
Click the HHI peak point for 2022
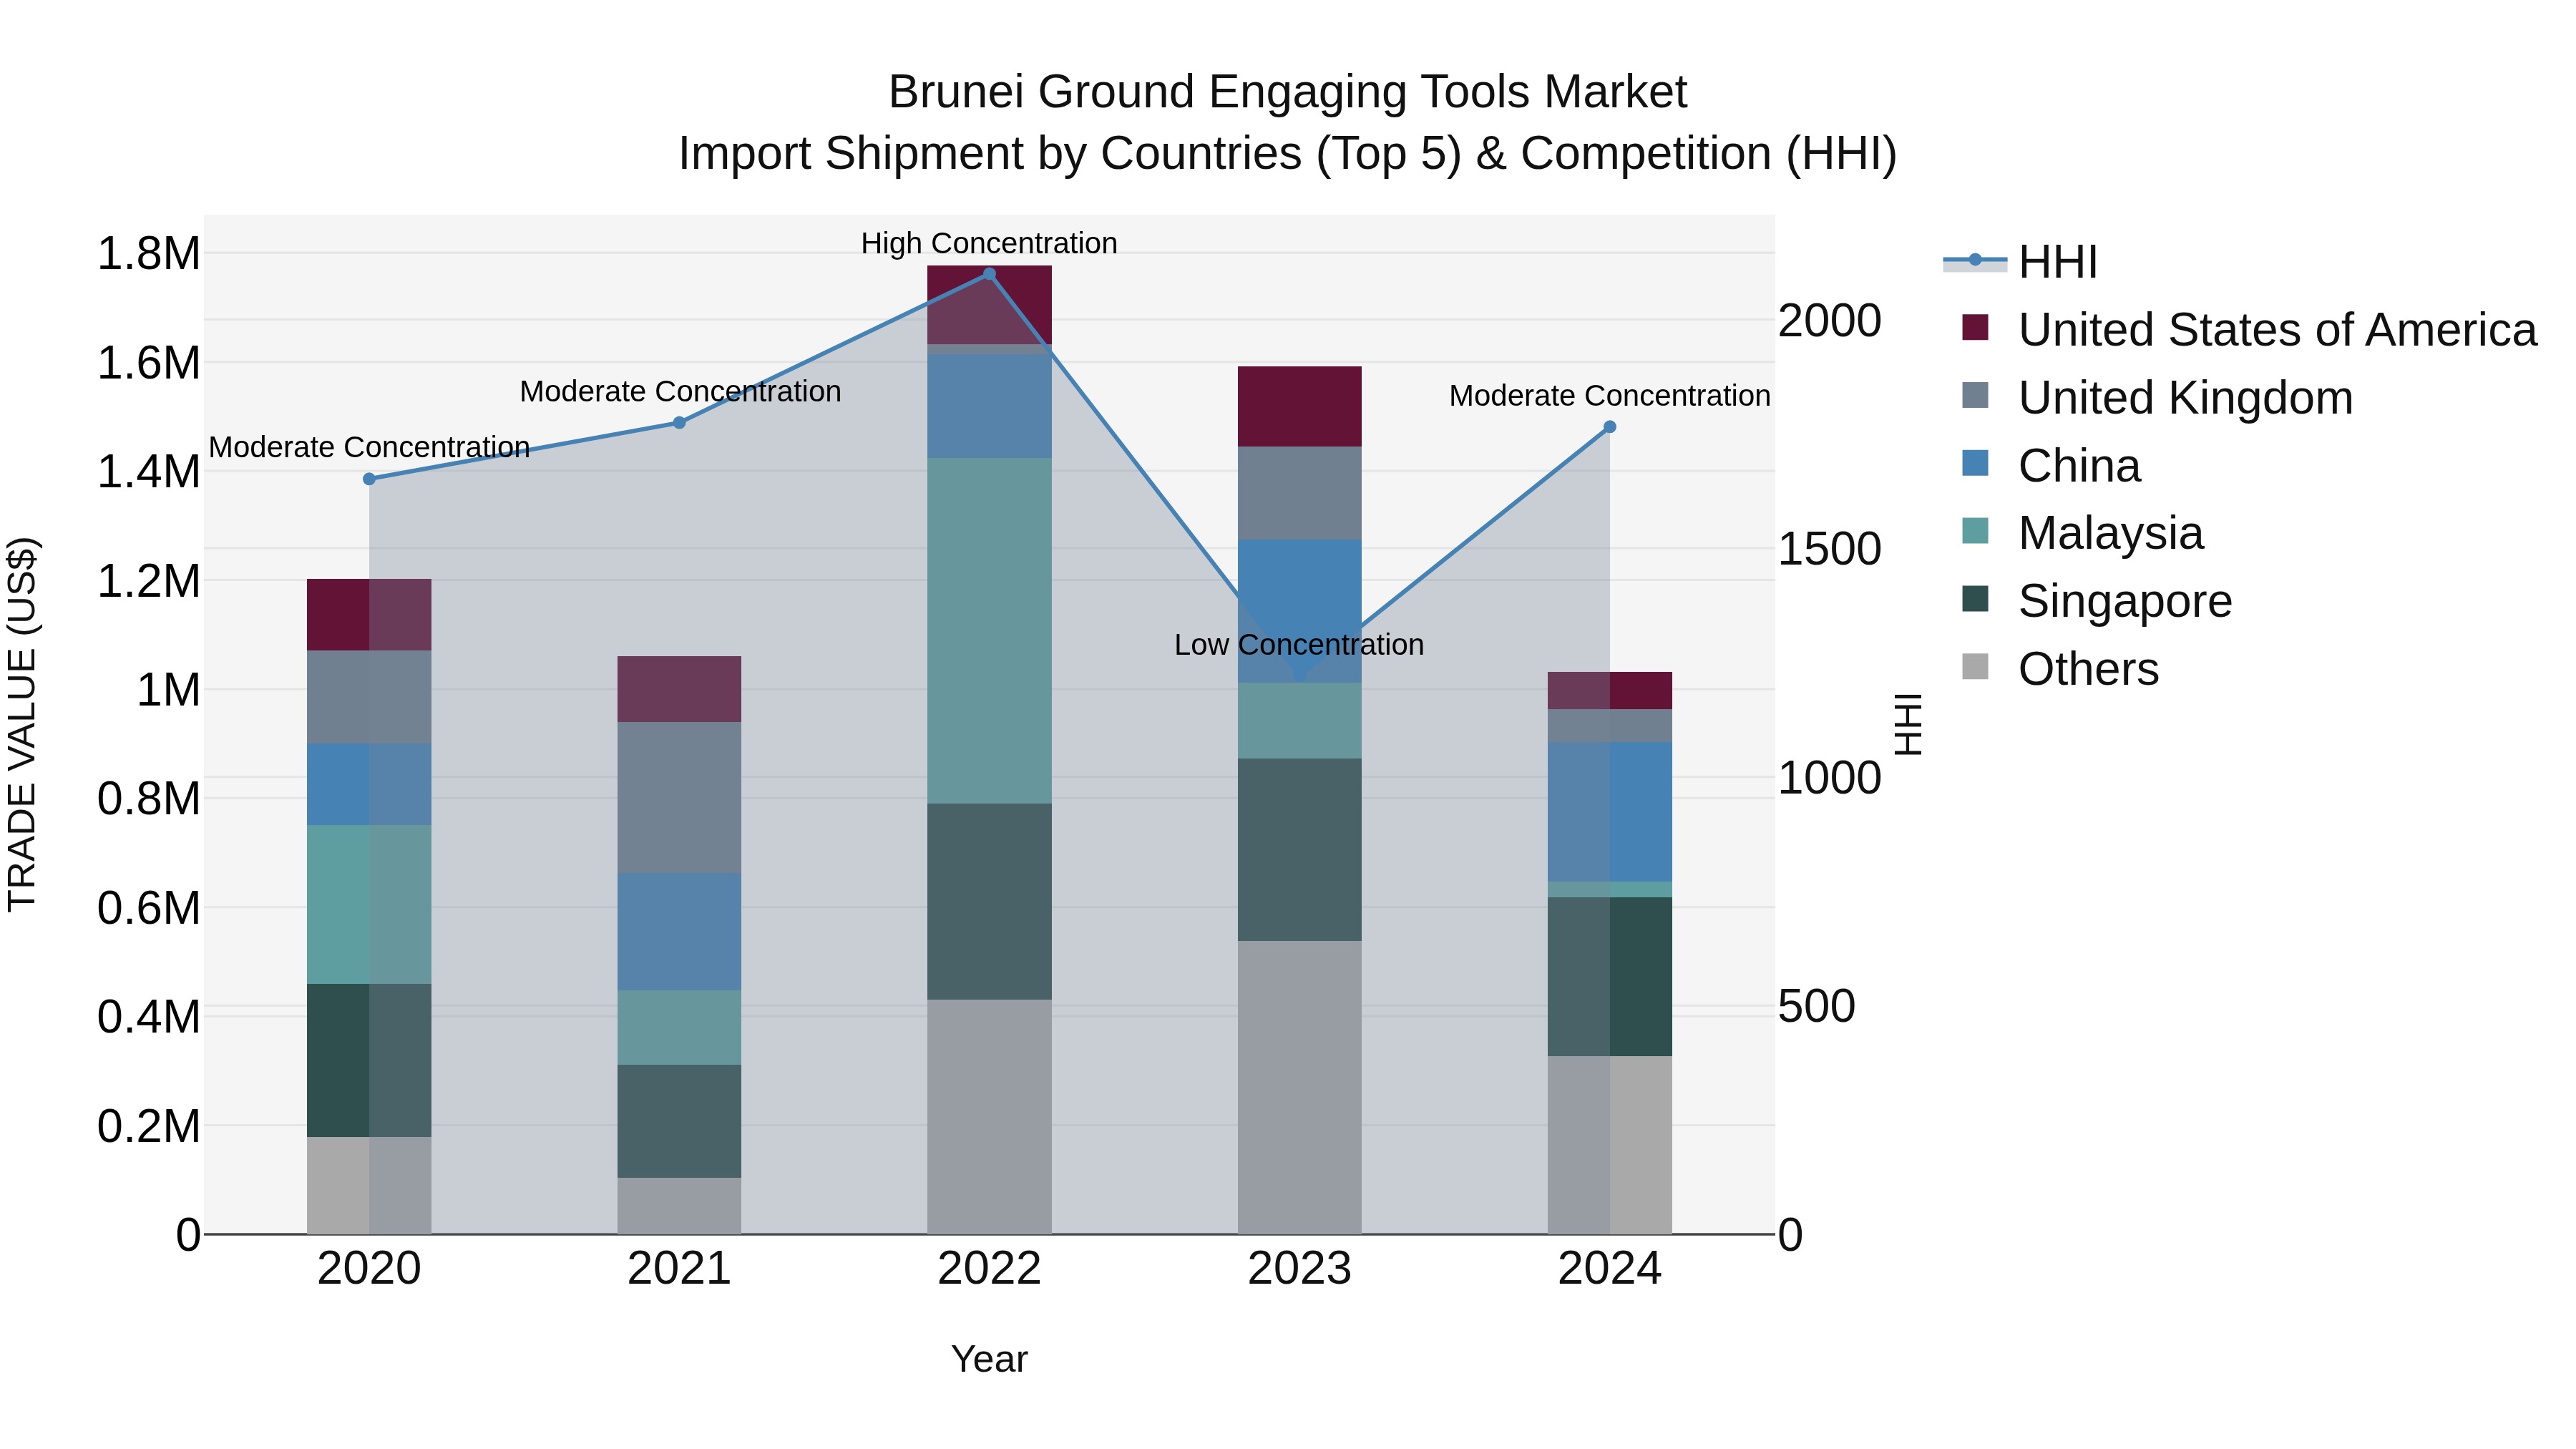click(989, 274)
